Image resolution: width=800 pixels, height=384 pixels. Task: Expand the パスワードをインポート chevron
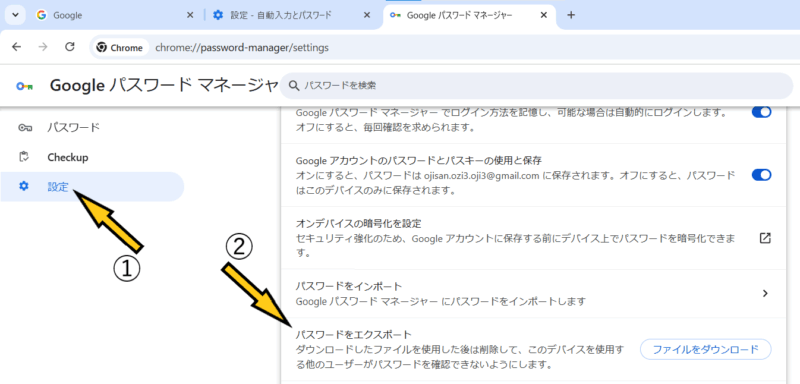click(765, 293)
